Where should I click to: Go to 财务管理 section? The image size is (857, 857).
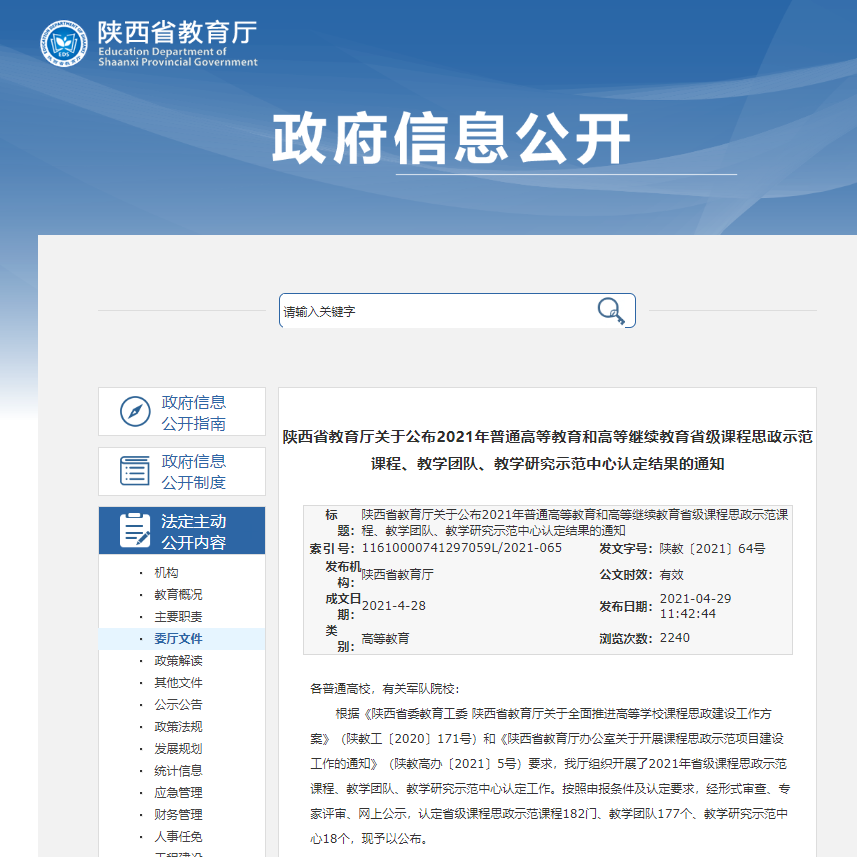click(x=178, y=815)
